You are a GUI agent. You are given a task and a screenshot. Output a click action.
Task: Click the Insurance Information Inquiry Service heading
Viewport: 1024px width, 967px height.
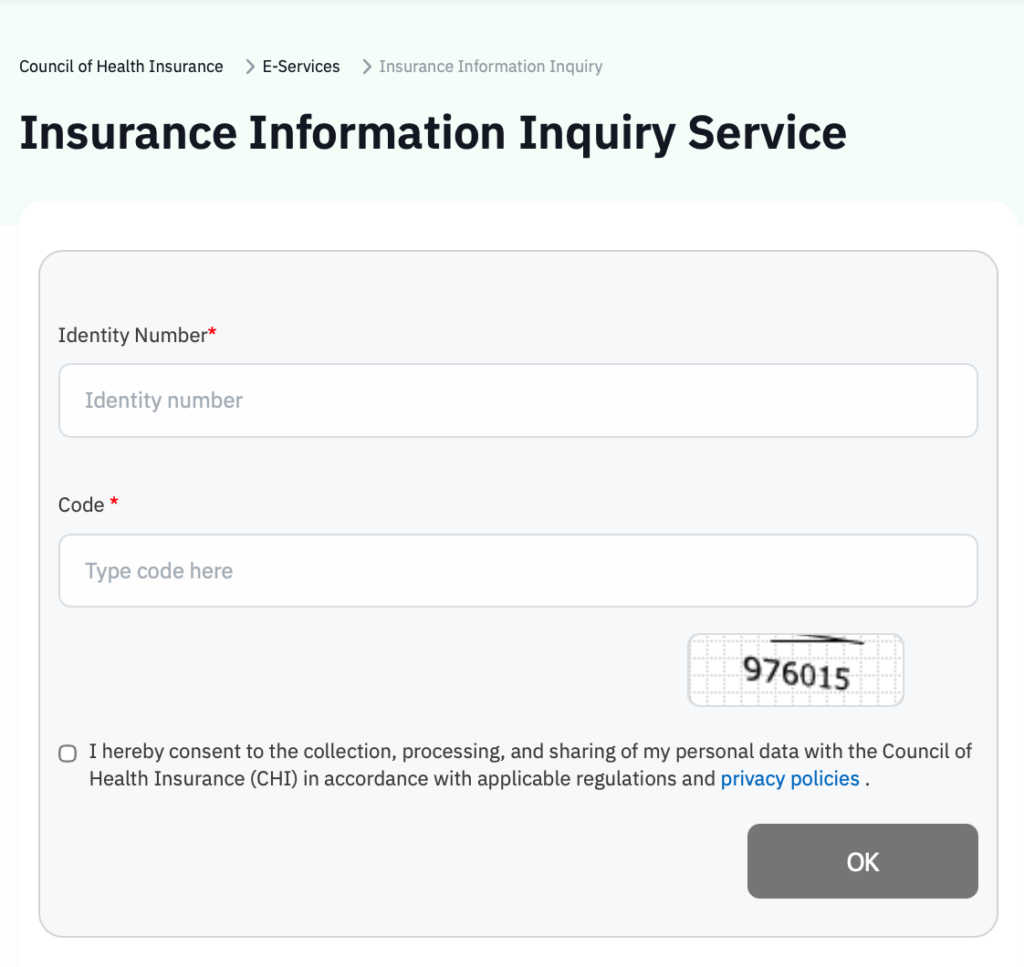coord(432,134)
